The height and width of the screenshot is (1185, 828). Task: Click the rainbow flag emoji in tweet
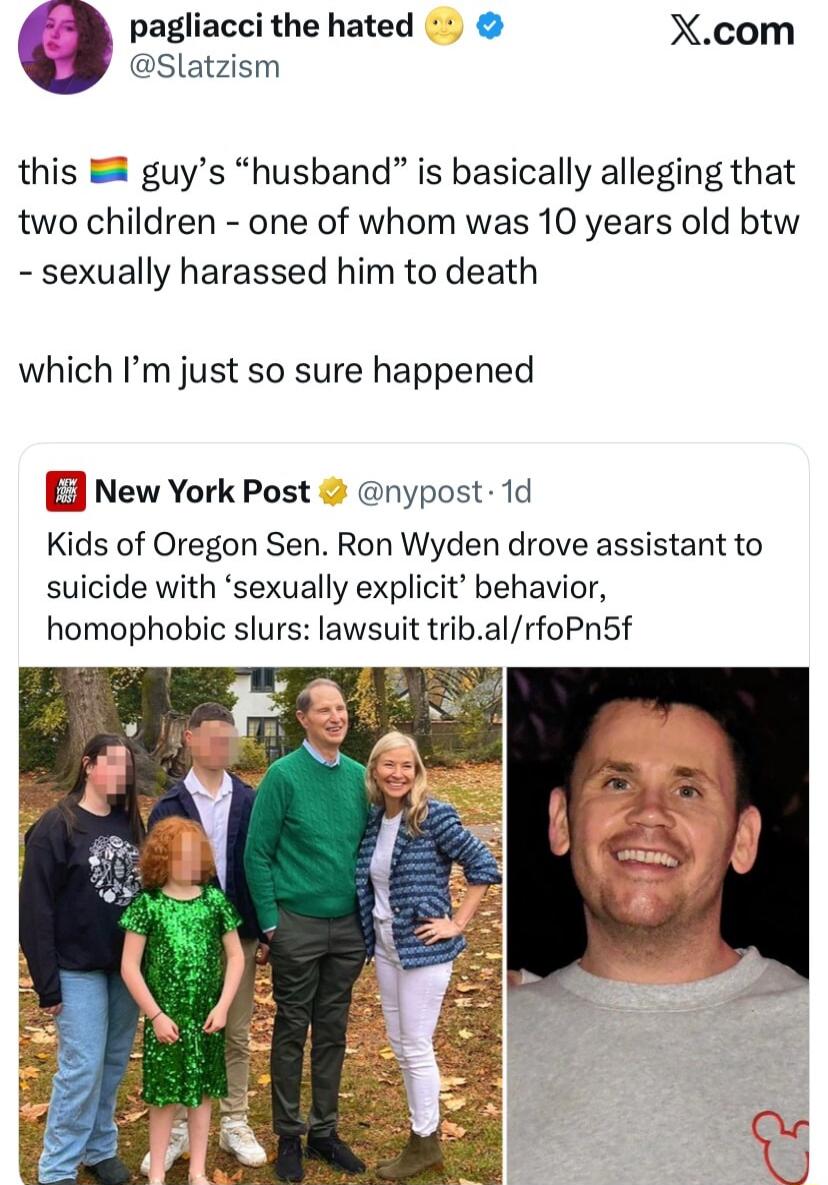click(110, 172)
